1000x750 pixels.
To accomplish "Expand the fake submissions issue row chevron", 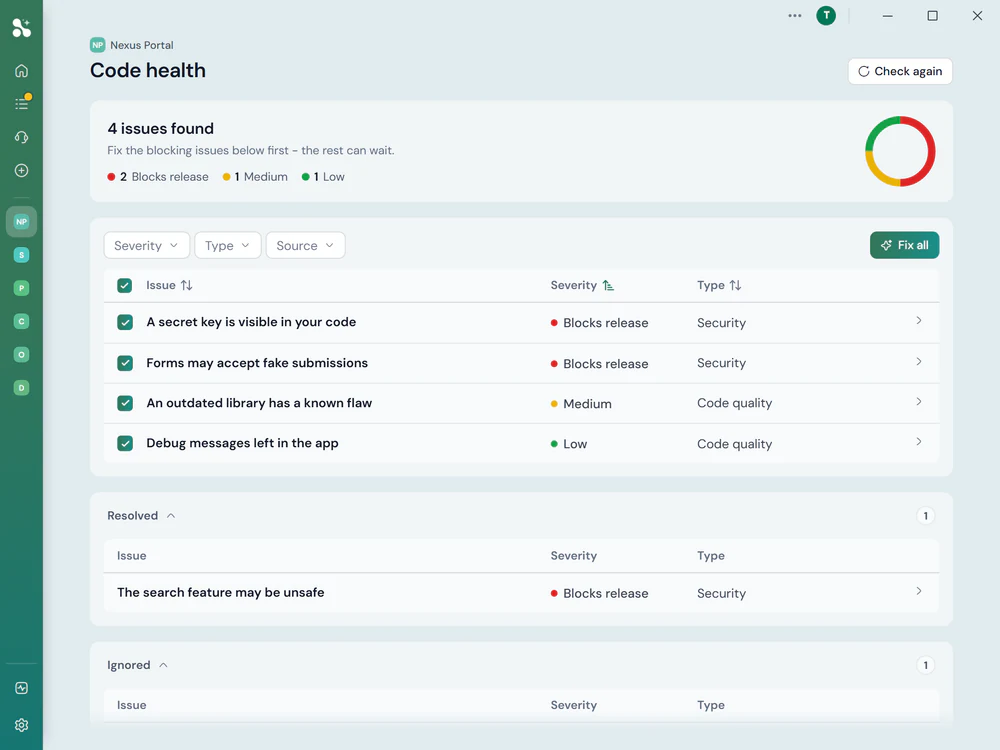I will 918,362.
